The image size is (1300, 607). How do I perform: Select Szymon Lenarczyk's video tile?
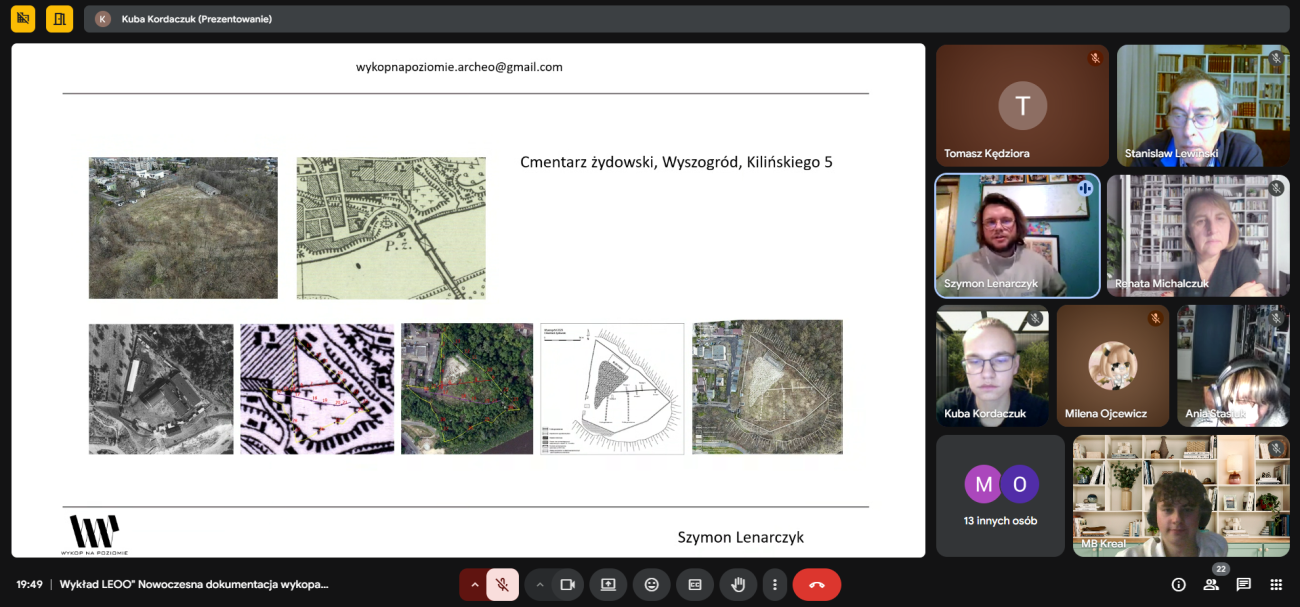(1017, 236)
